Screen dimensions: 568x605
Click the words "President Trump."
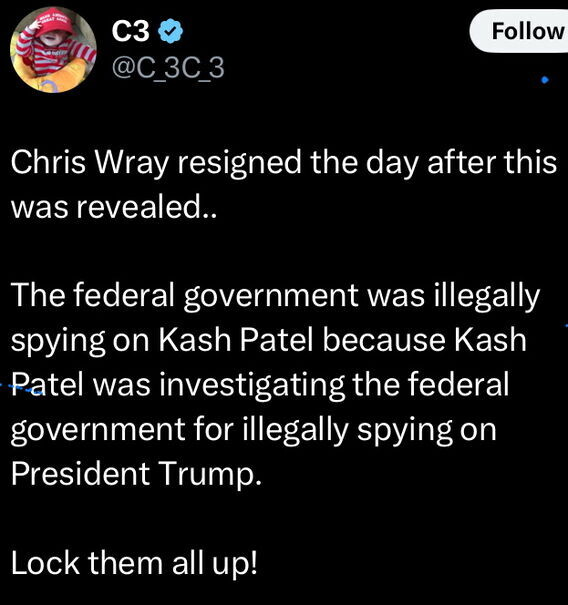[x=136, y=475]
